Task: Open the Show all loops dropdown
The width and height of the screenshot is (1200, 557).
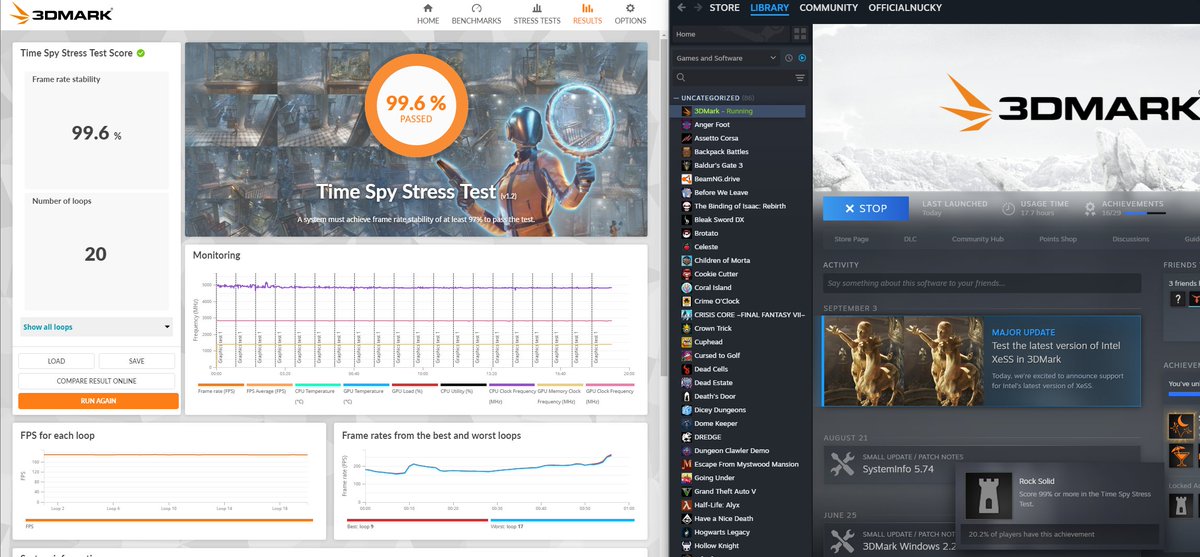Action: pyautogui.click(x=97, y=327)
